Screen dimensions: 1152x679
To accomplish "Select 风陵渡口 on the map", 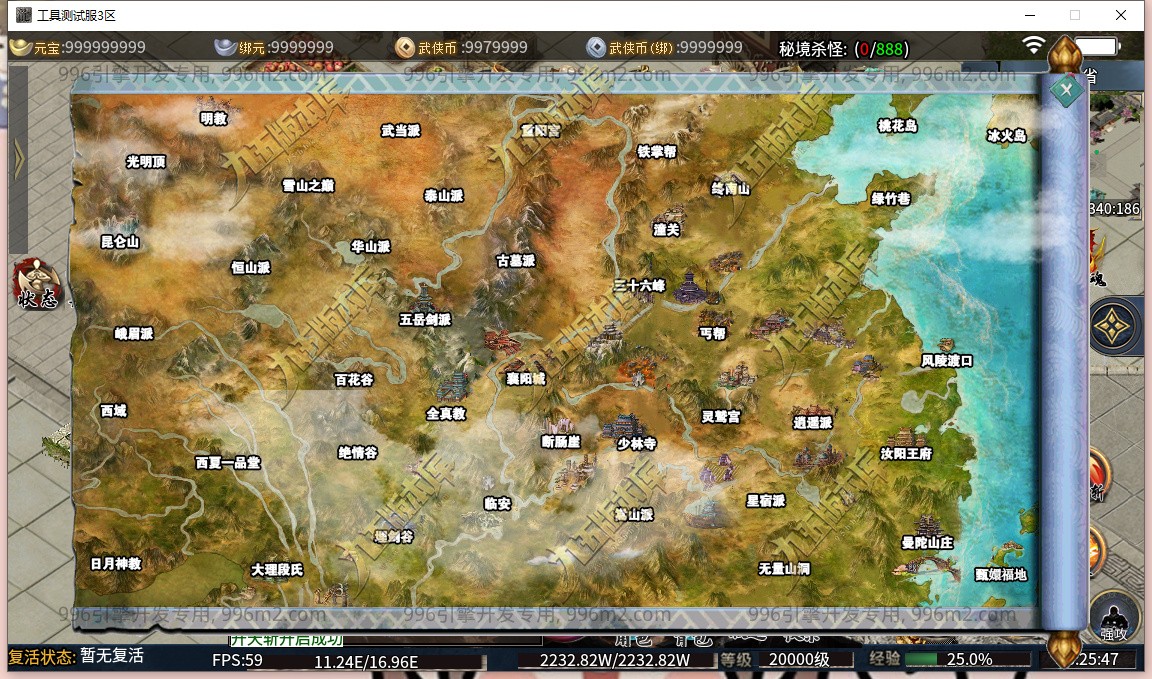I will [947, 360].
